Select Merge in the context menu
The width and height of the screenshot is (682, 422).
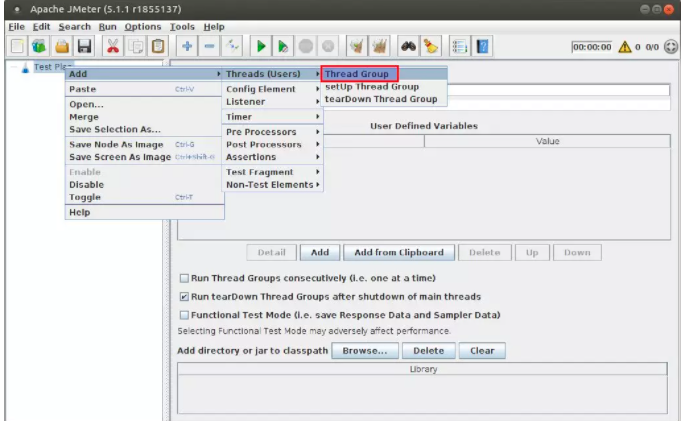pyautogui.click(x=144, y=117)
